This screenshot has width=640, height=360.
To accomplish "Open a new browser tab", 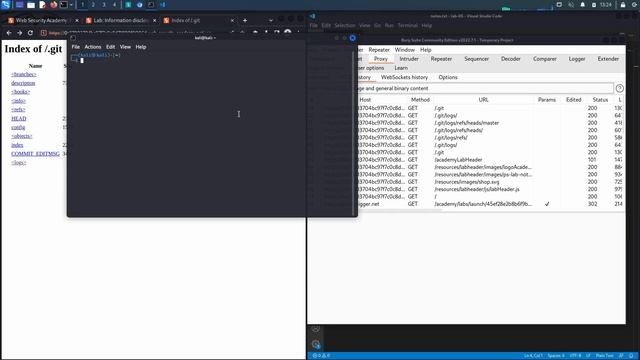I will [x=245, y=20].
